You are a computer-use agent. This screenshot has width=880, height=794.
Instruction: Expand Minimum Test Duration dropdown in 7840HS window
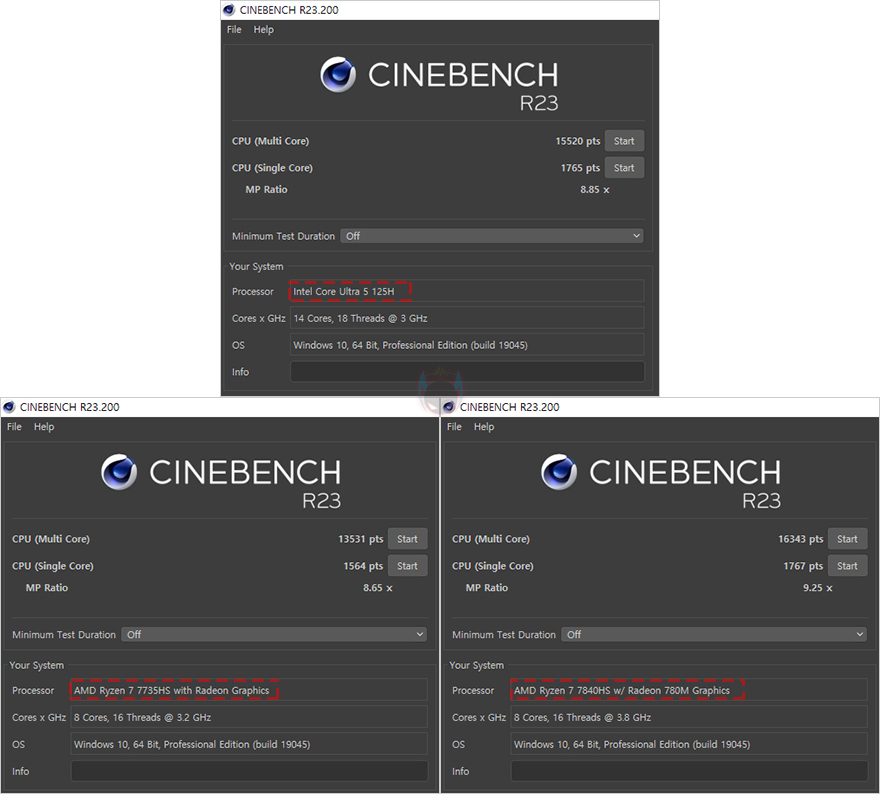point(714,635)
